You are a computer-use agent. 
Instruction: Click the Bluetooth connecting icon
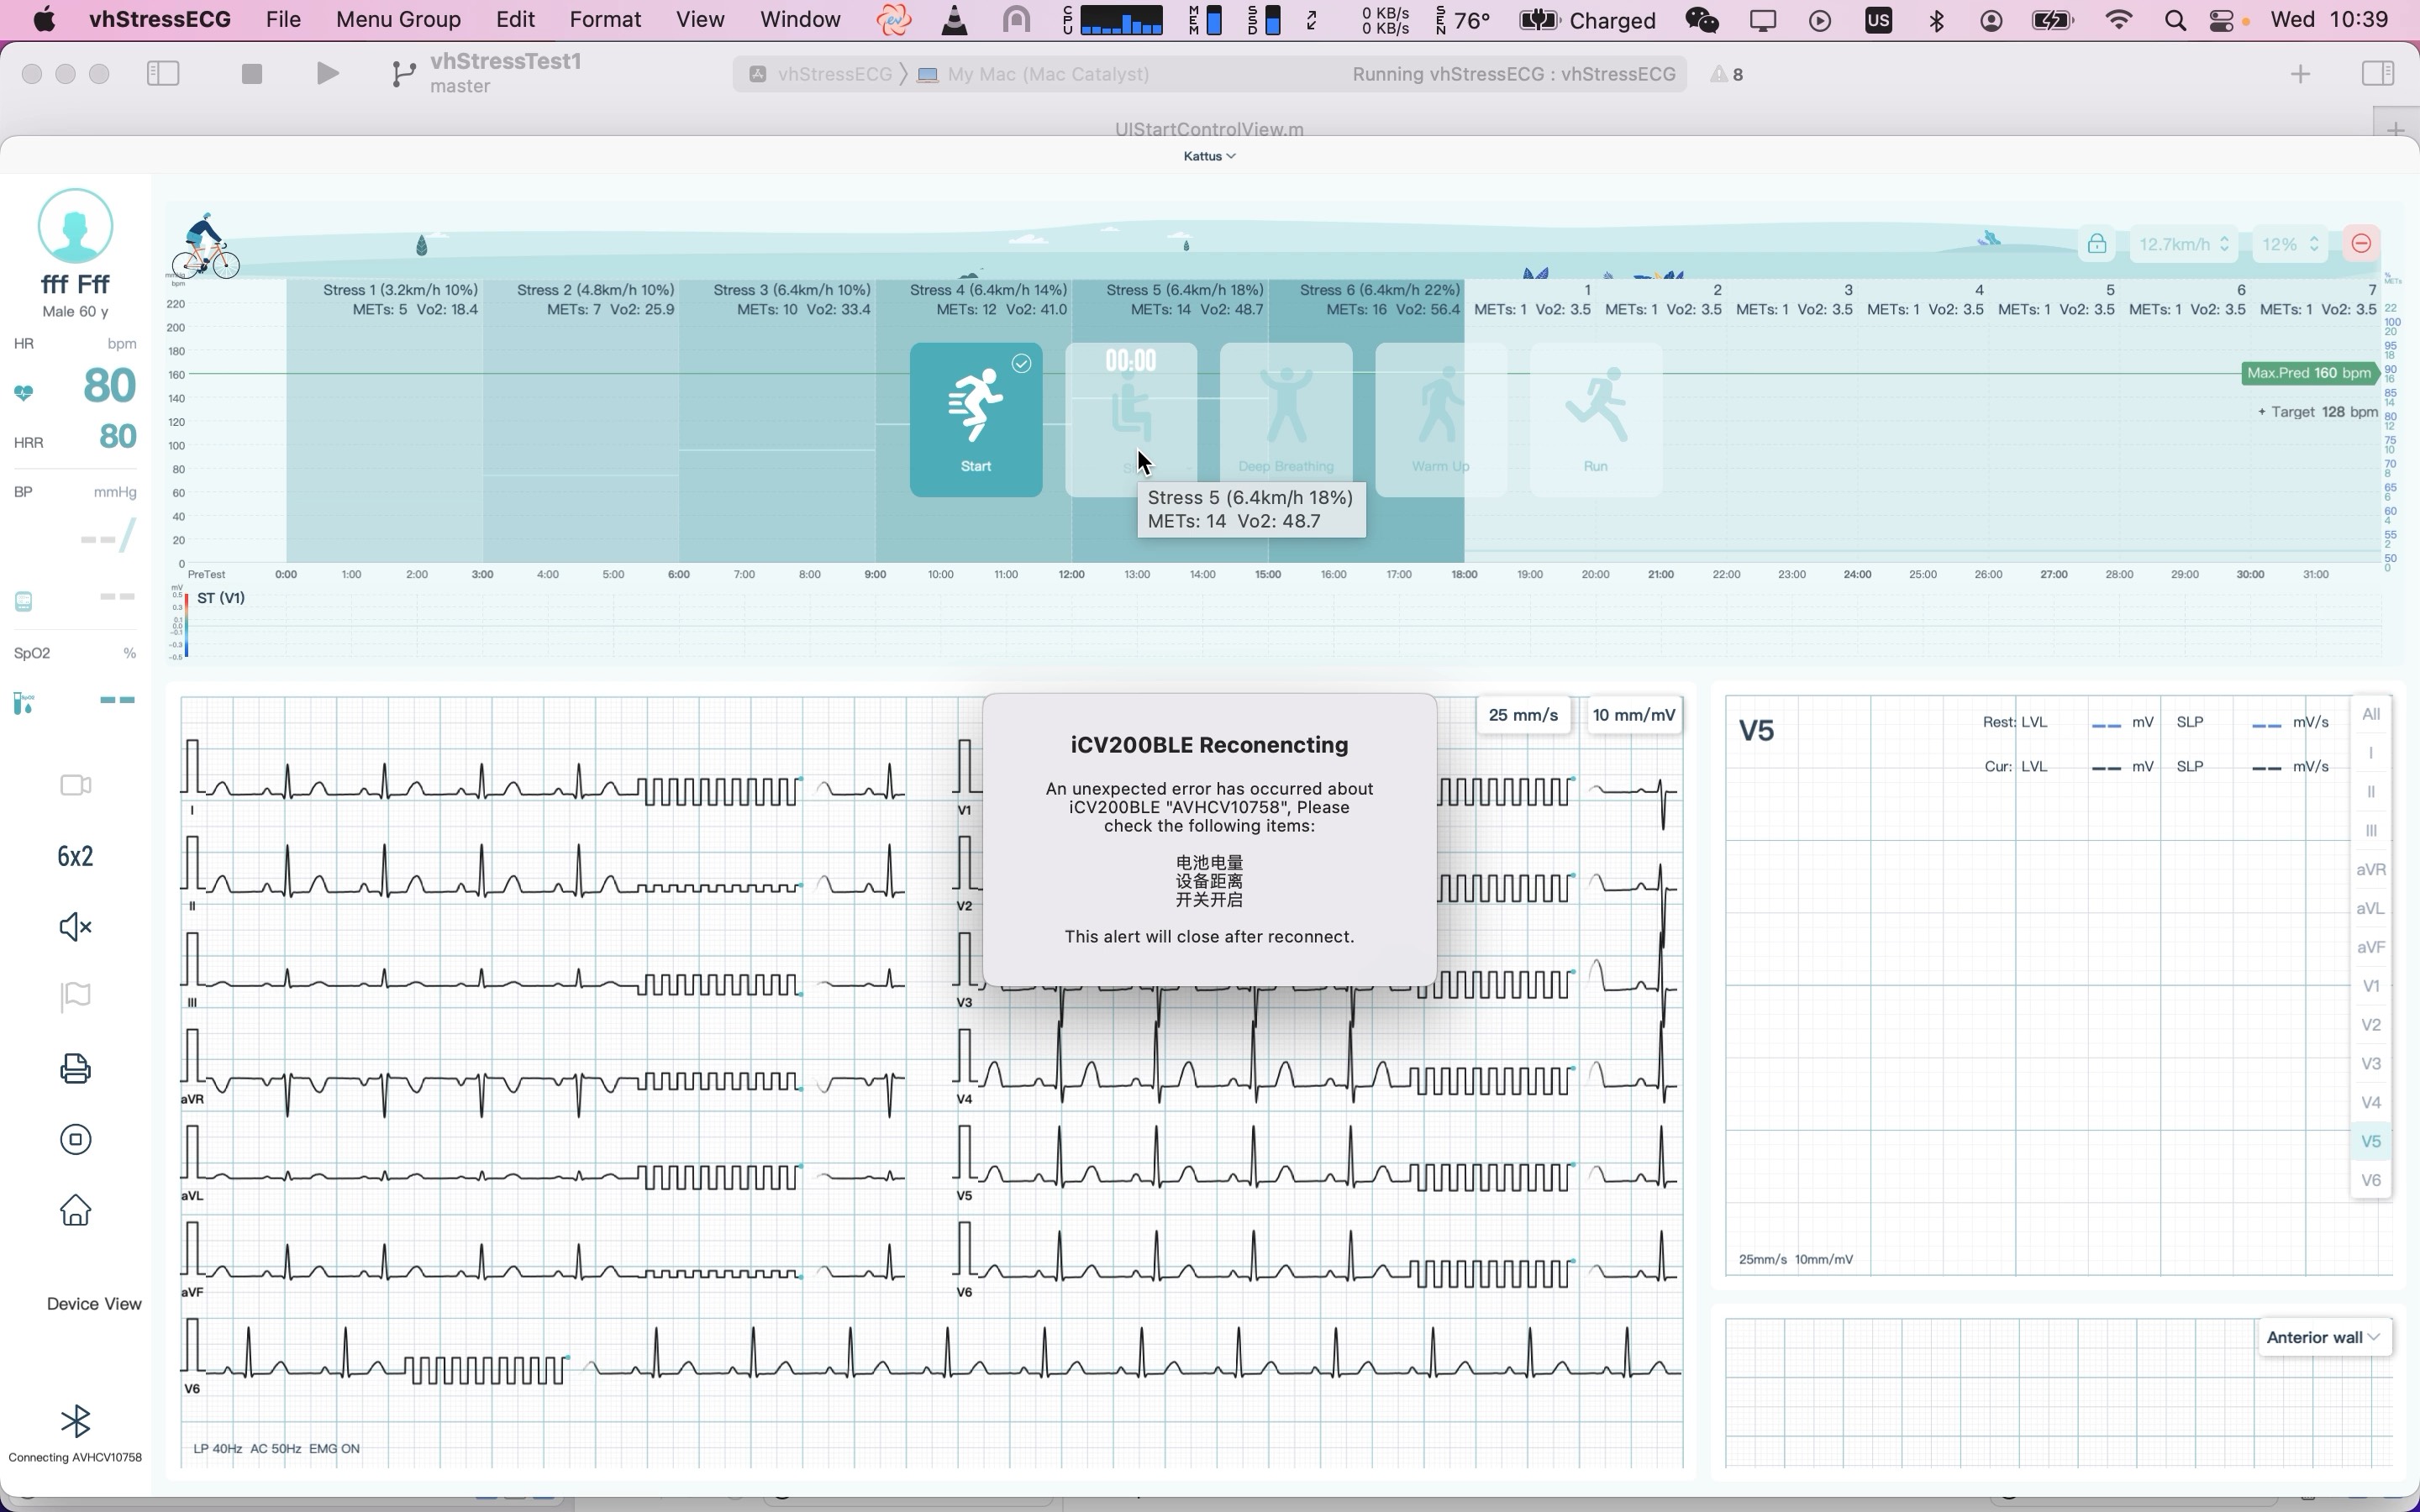click(x=76, y=1421)
